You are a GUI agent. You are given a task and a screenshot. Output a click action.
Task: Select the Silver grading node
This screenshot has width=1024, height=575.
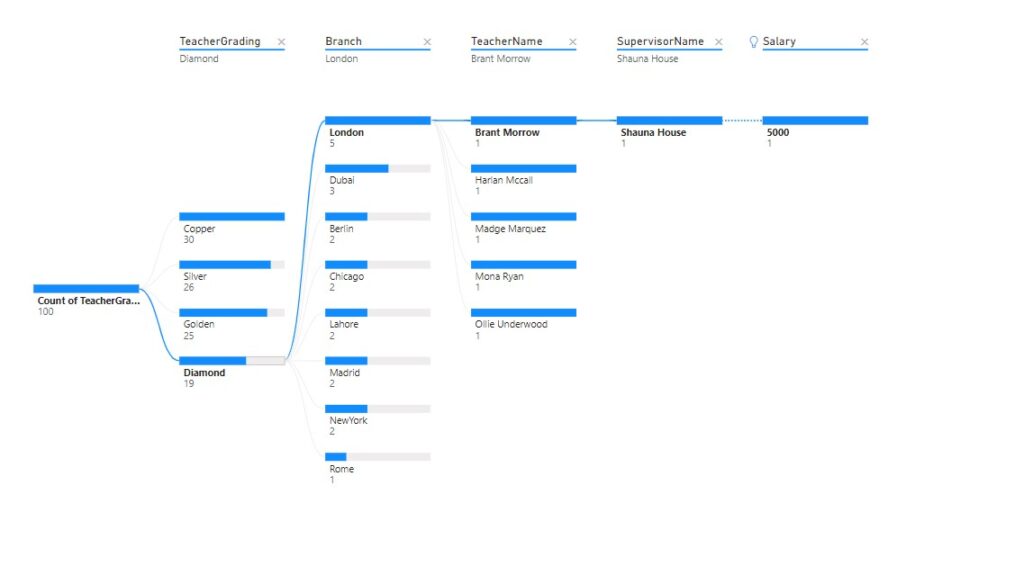click(232, 276)
